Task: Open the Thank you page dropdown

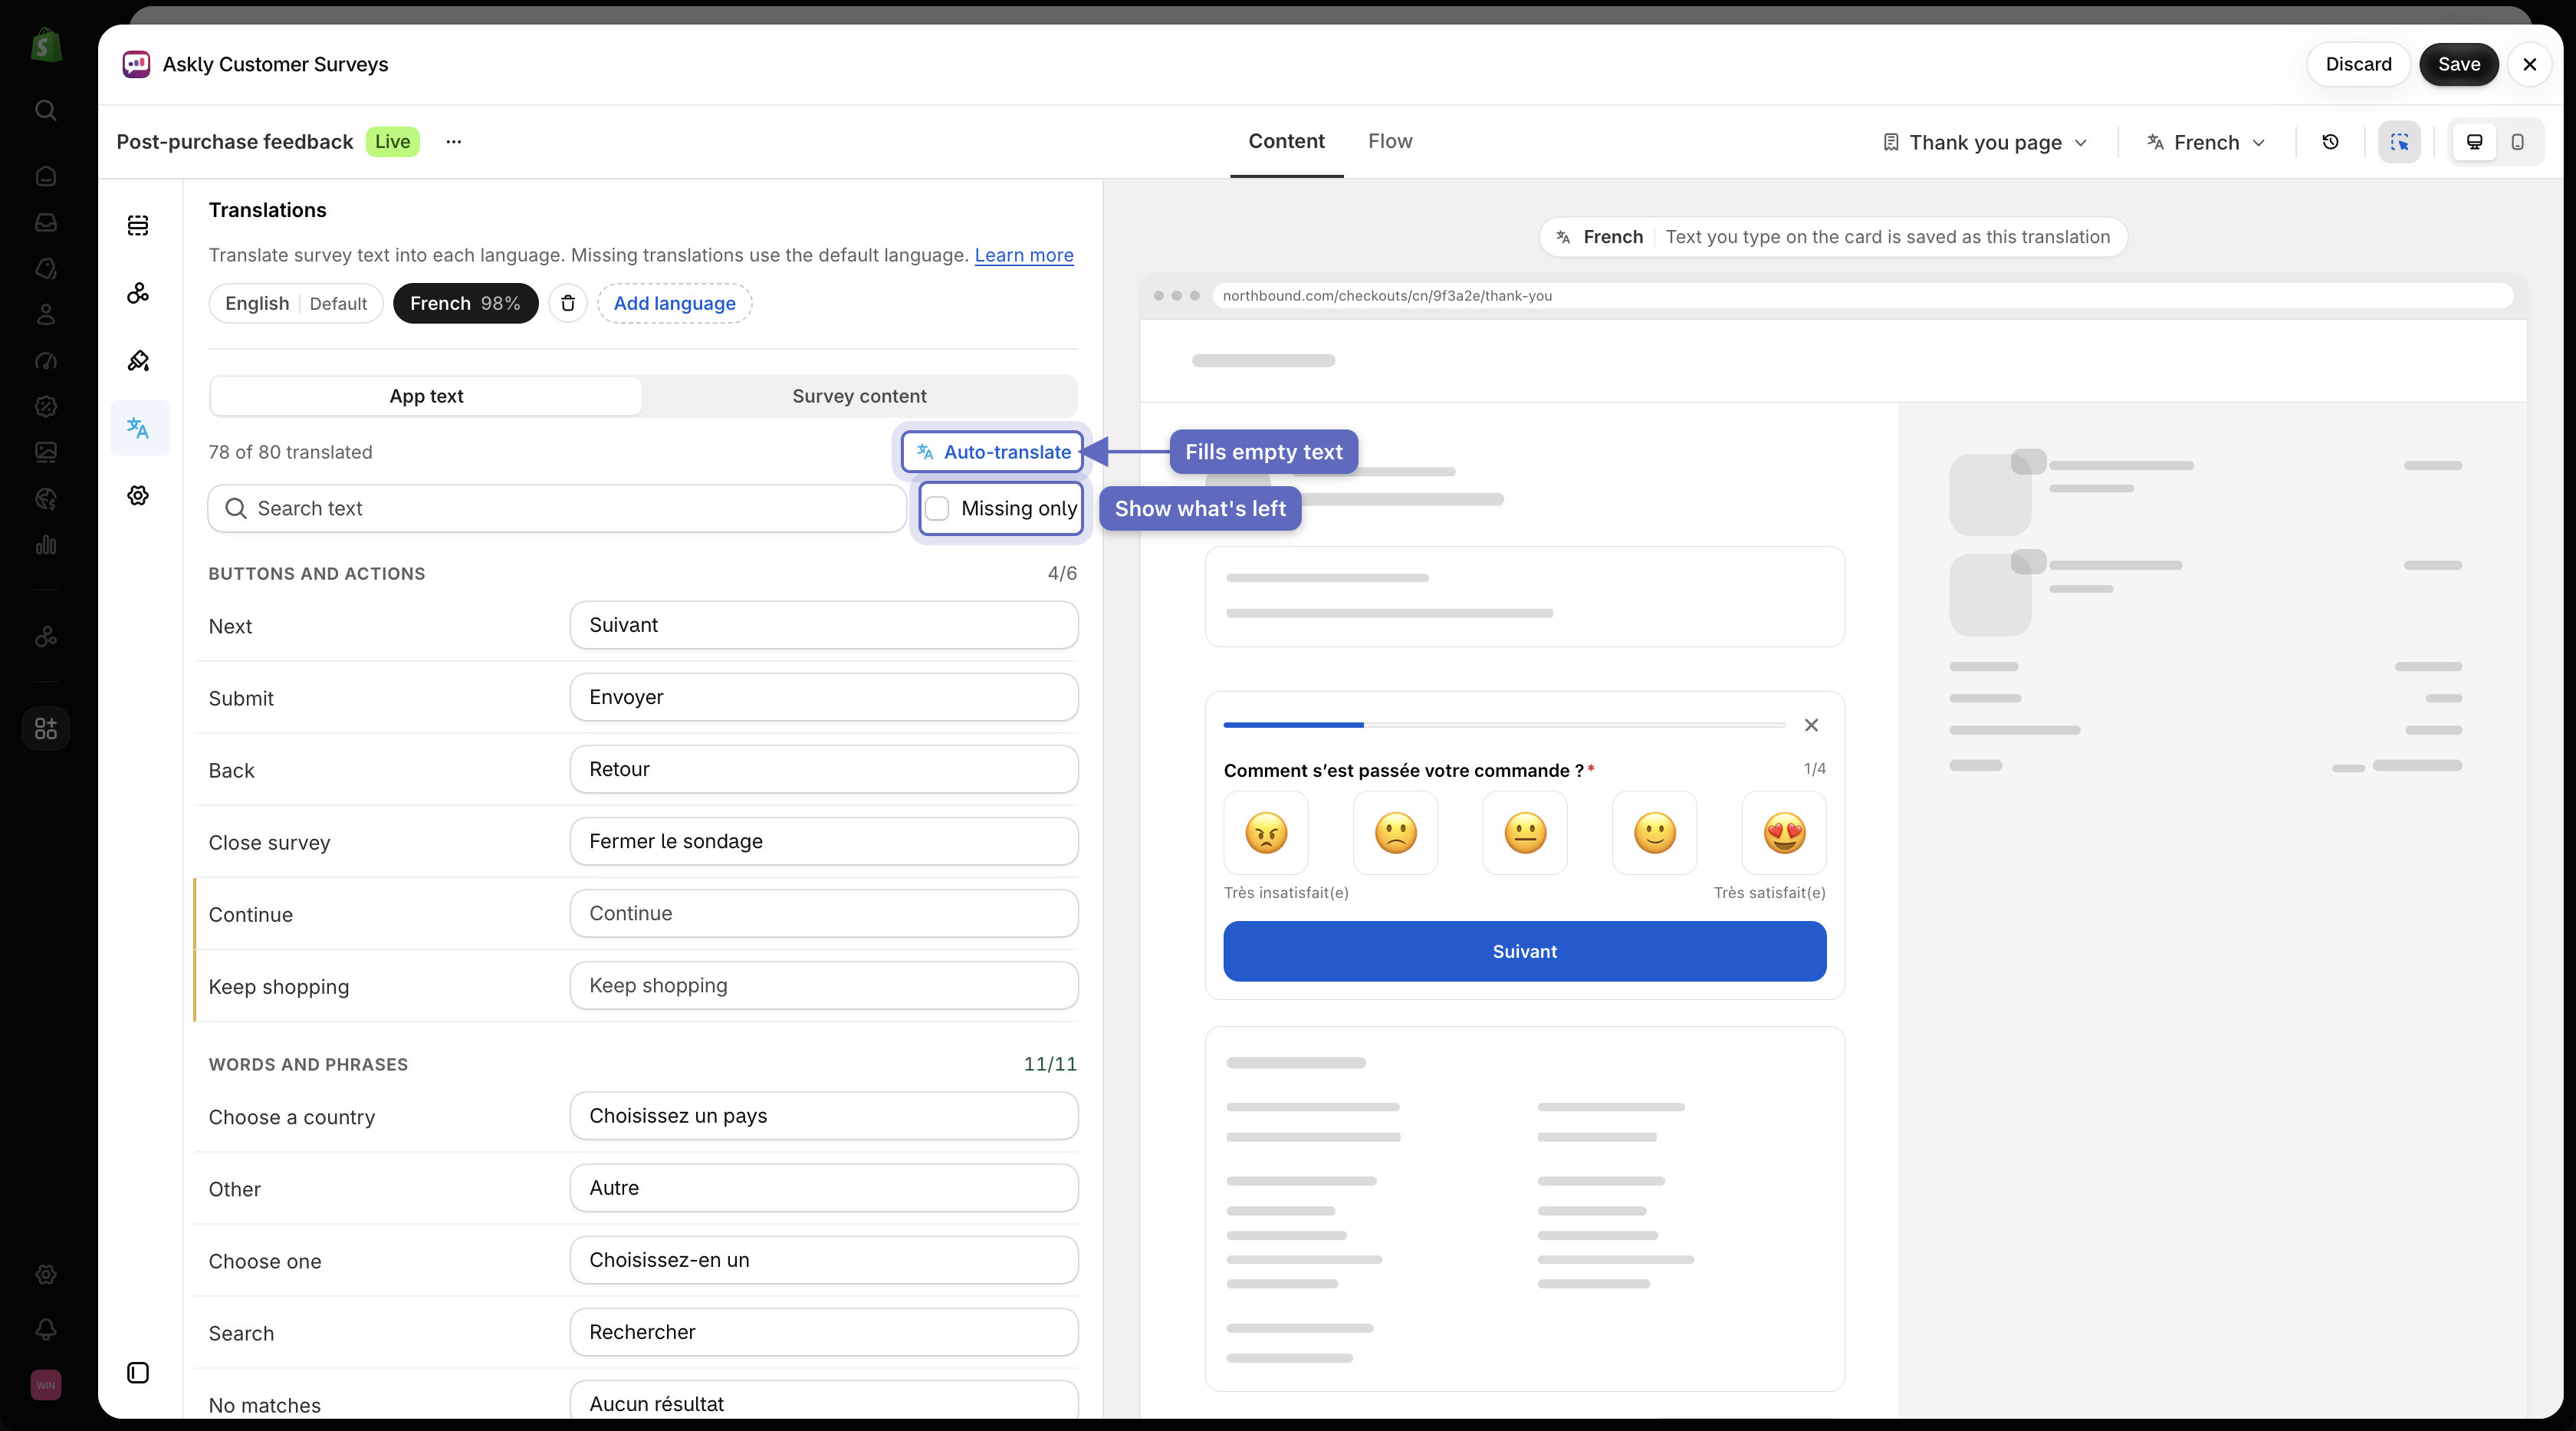Action: 1986,142
